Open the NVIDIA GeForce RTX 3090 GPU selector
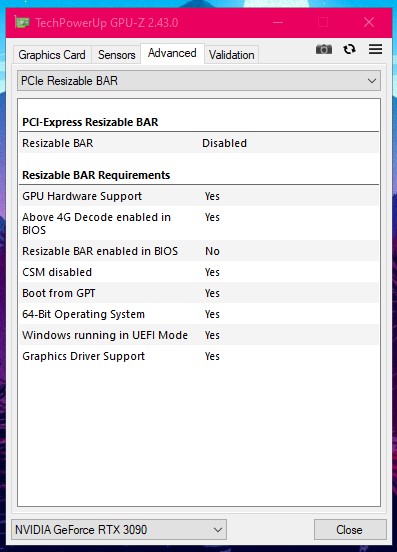The height and width of the screenshot is (552, 397). (119, 529)
